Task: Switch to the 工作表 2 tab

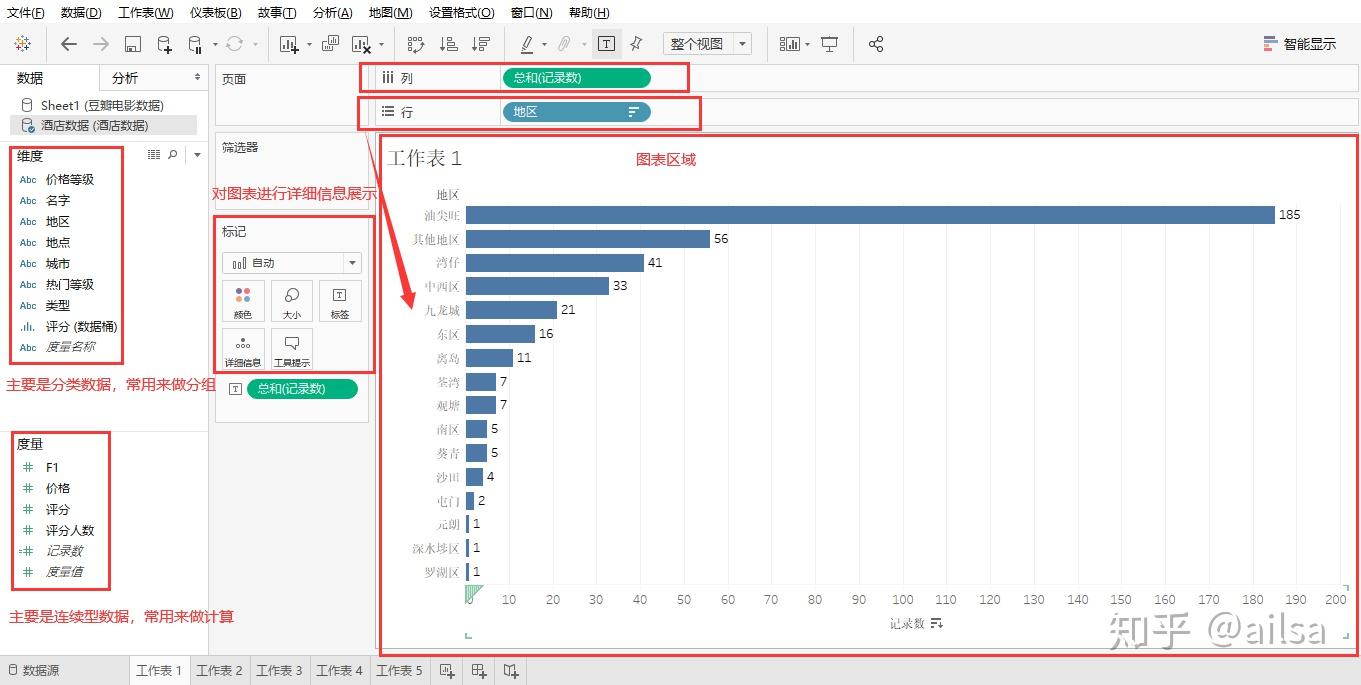Action: (219, 672)
